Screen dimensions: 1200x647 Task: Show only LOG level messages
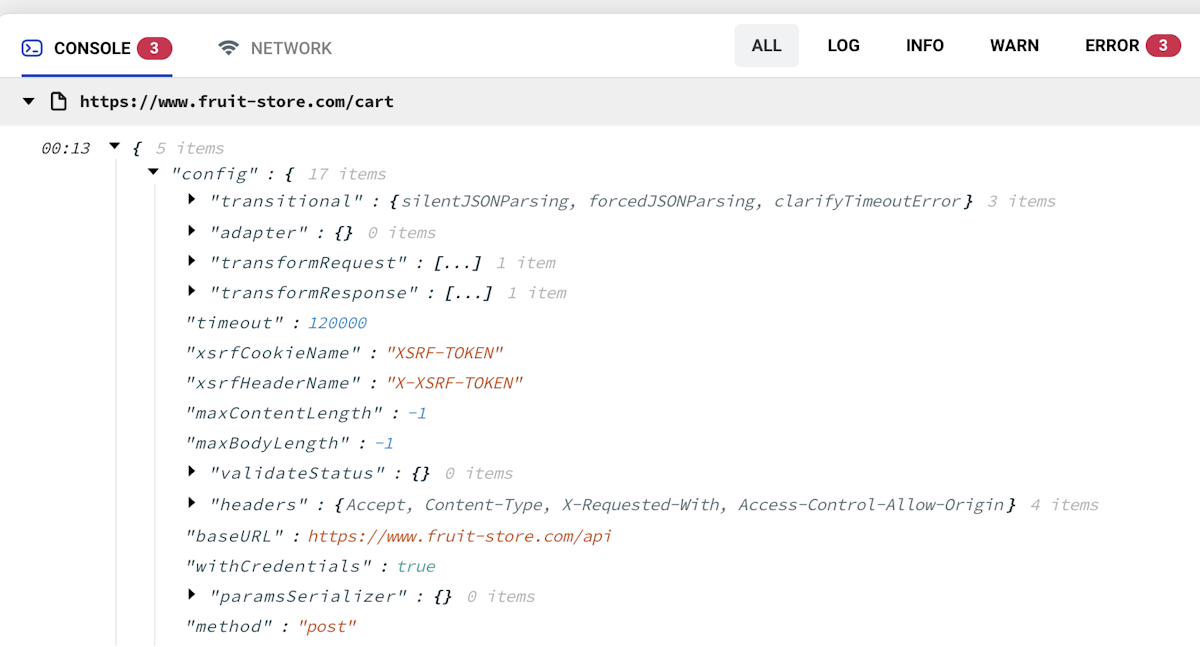843,46
